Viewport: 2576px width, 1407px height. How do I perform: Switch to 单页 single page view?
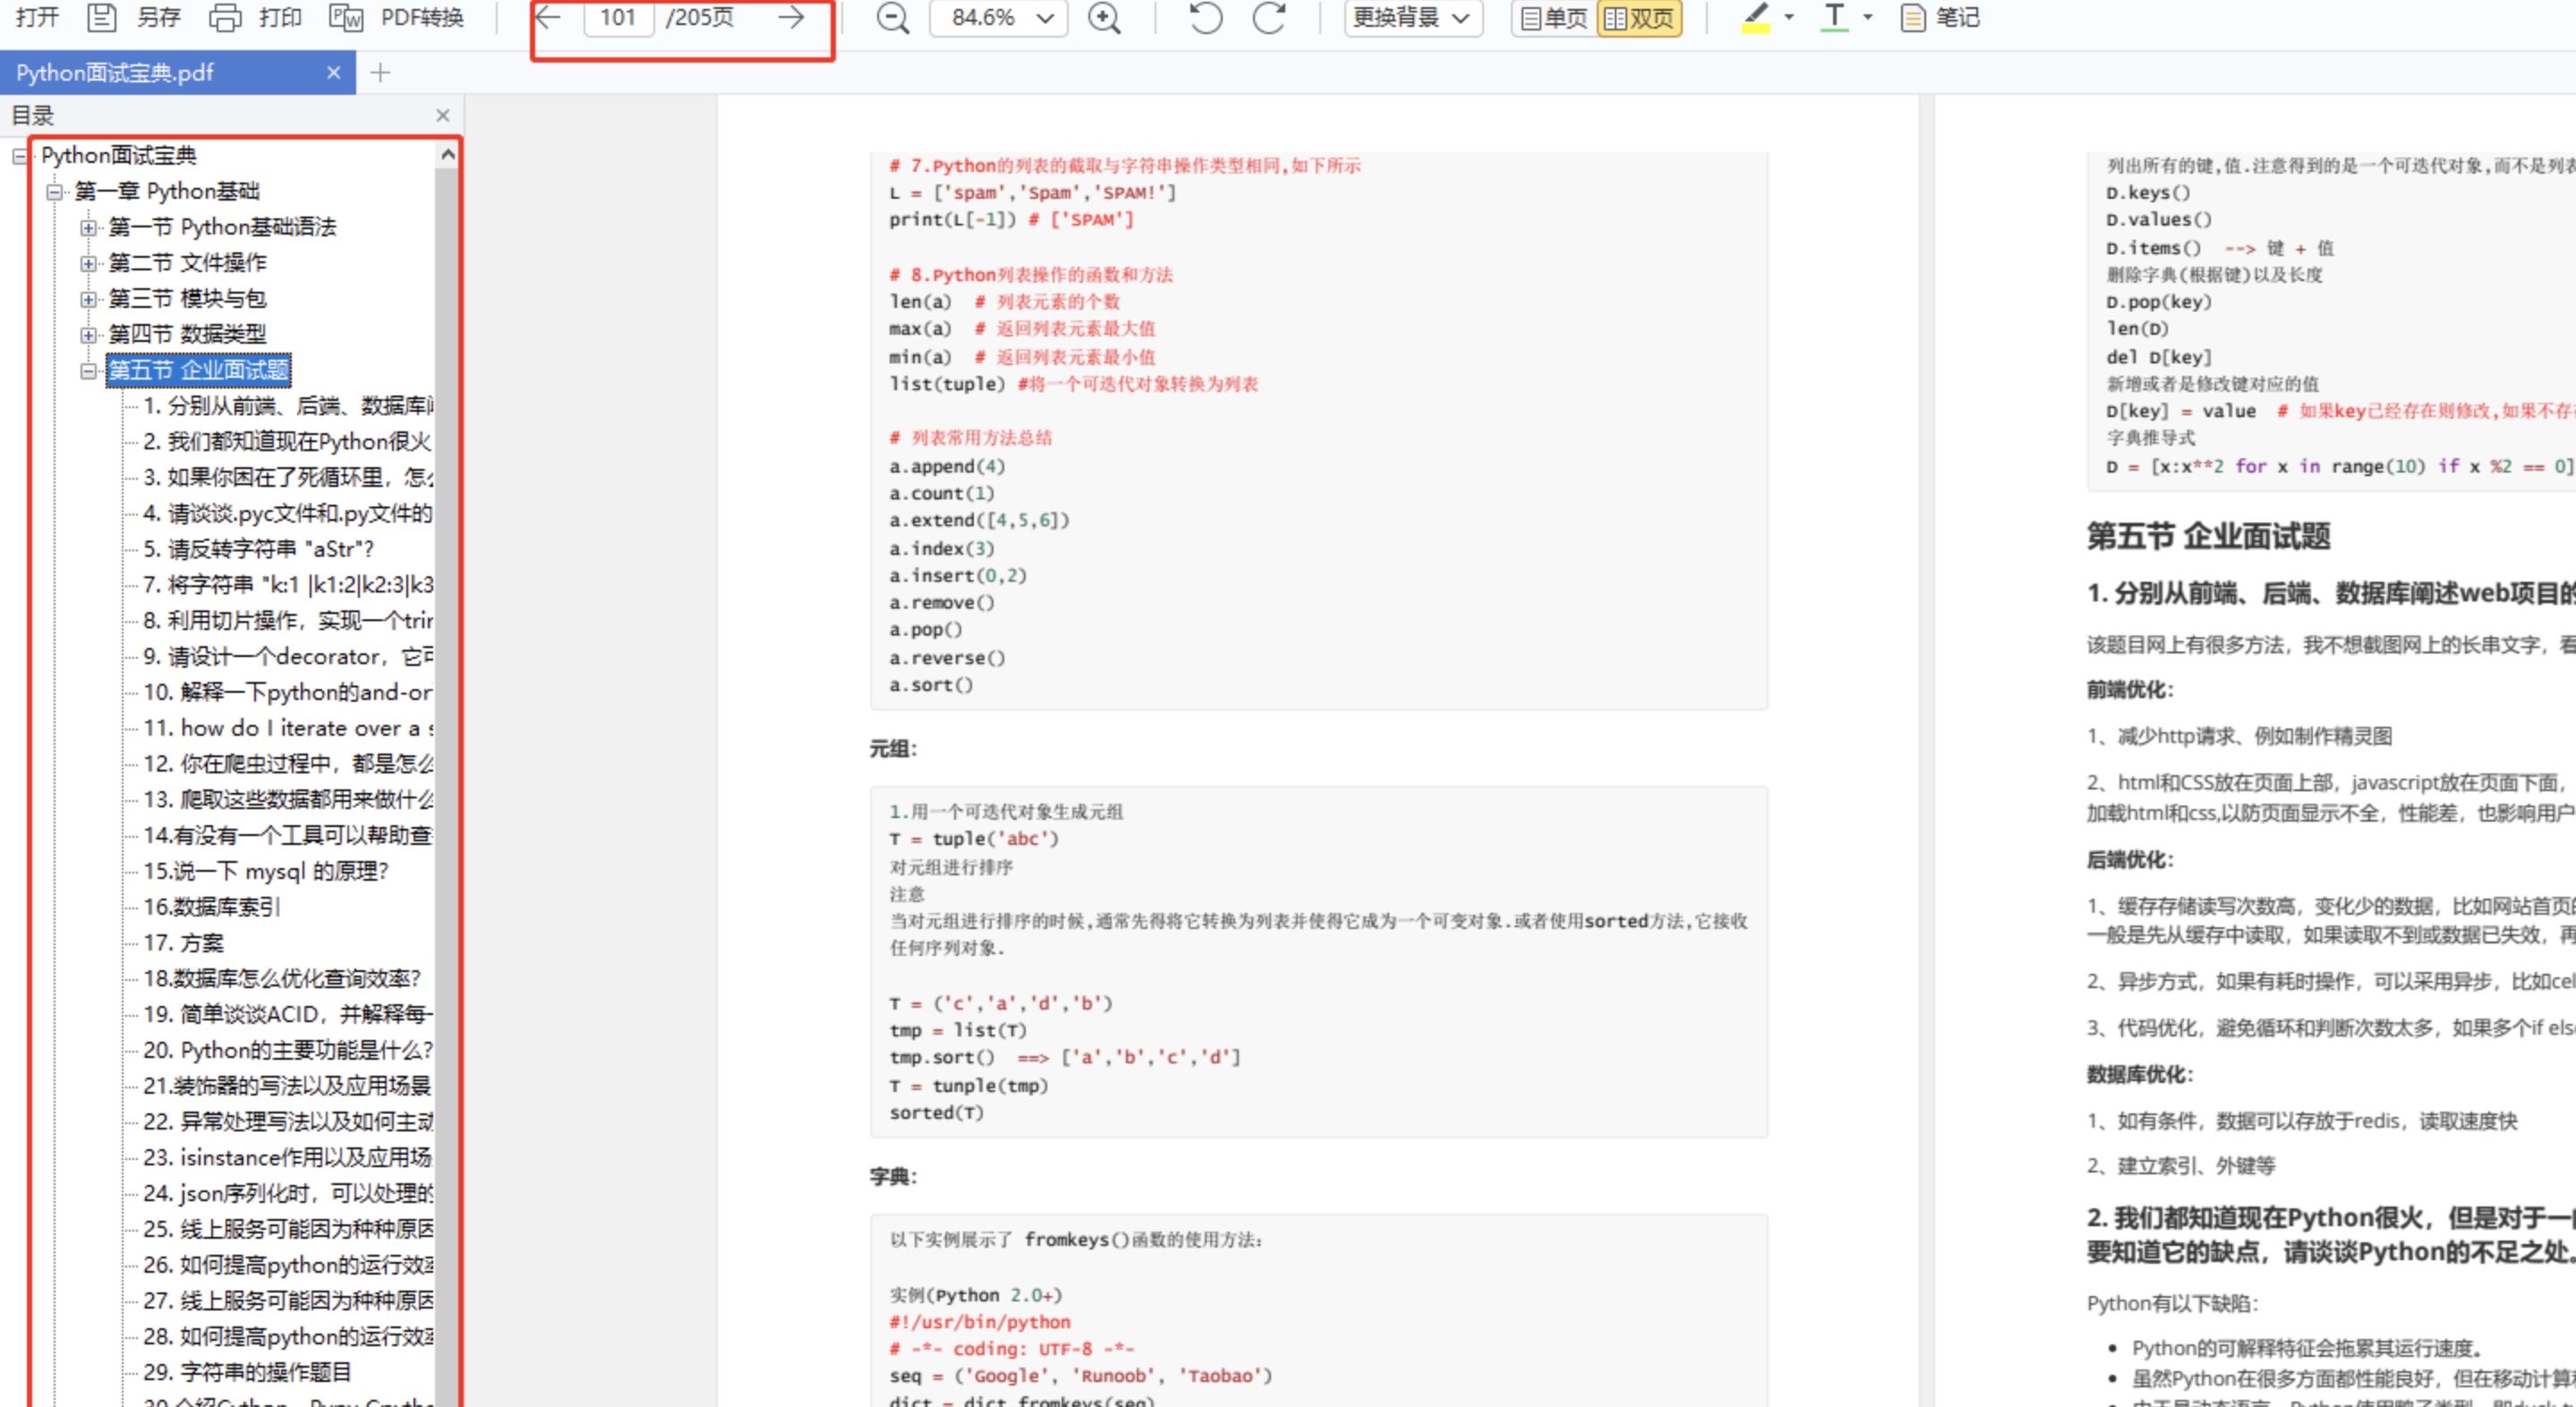1553,18
